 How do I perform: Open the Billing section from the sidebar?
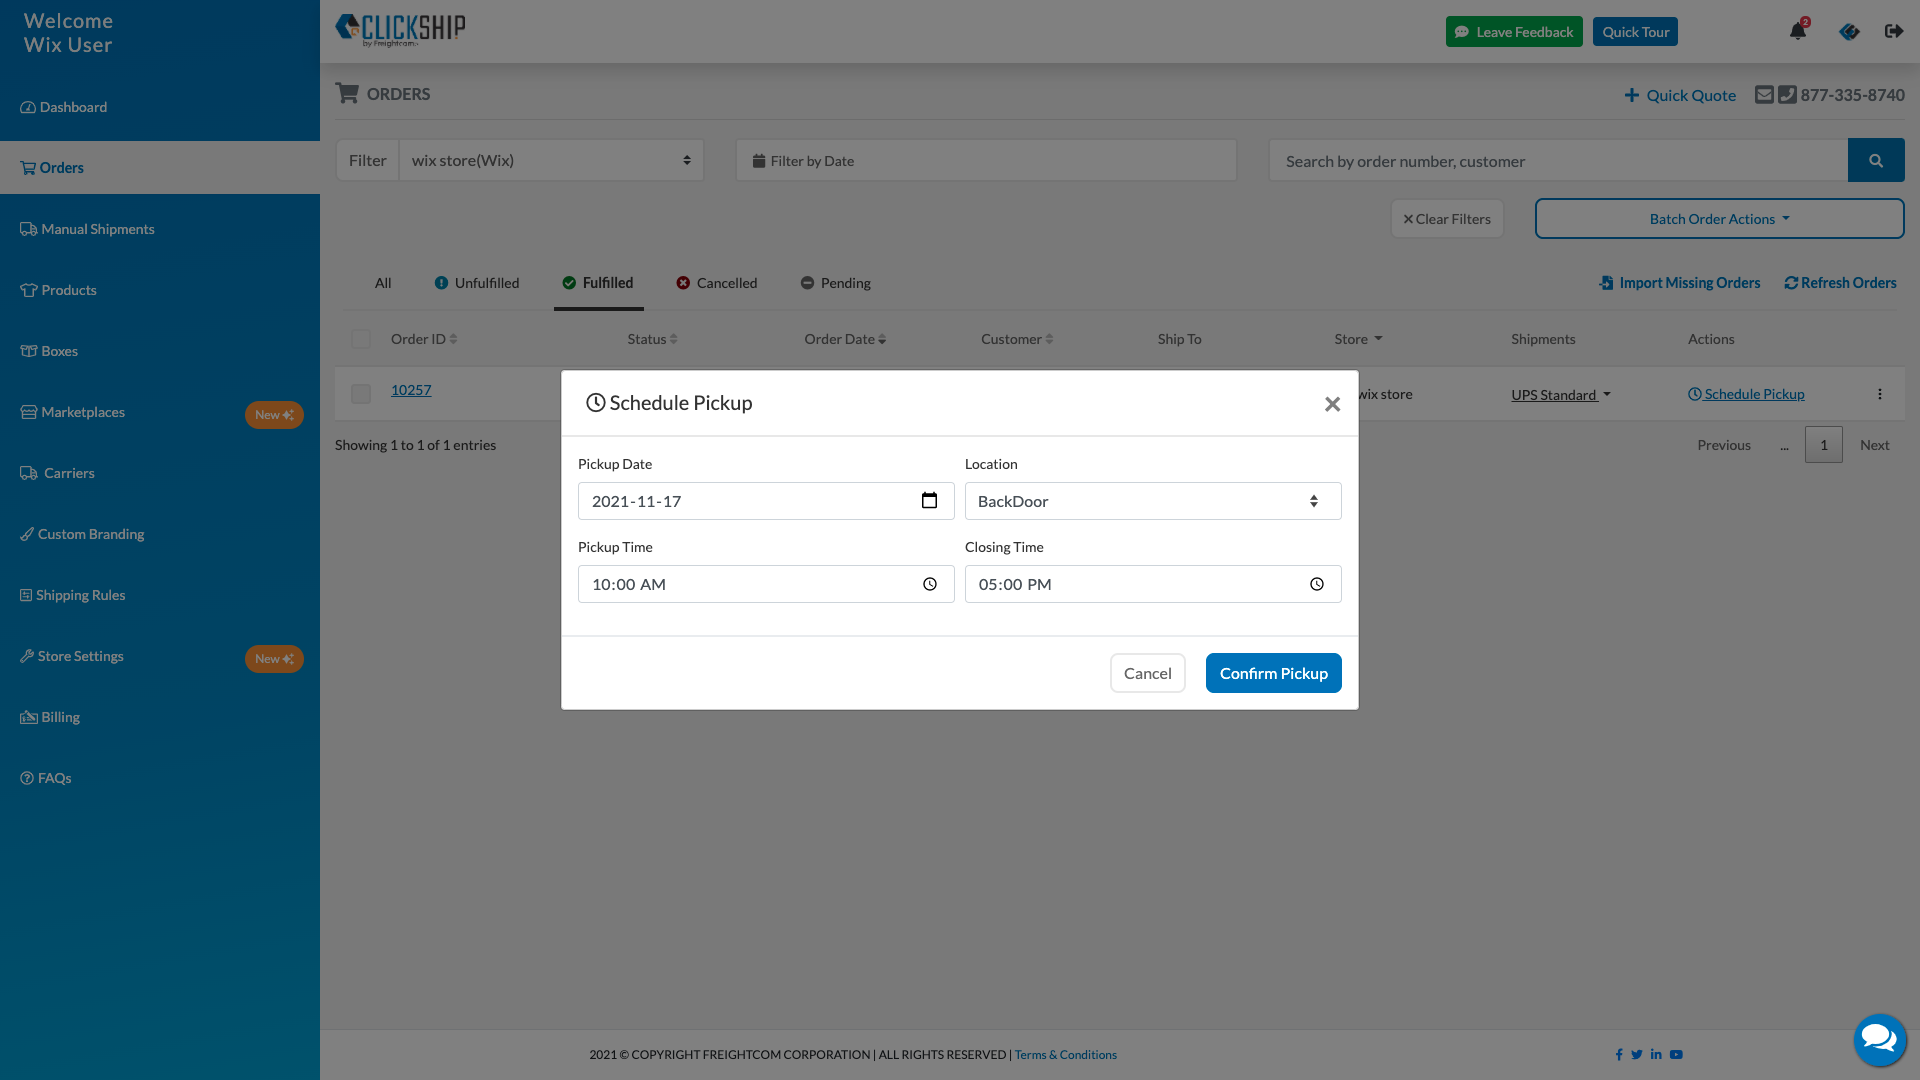pyautogui.click(x=59, y=717)
